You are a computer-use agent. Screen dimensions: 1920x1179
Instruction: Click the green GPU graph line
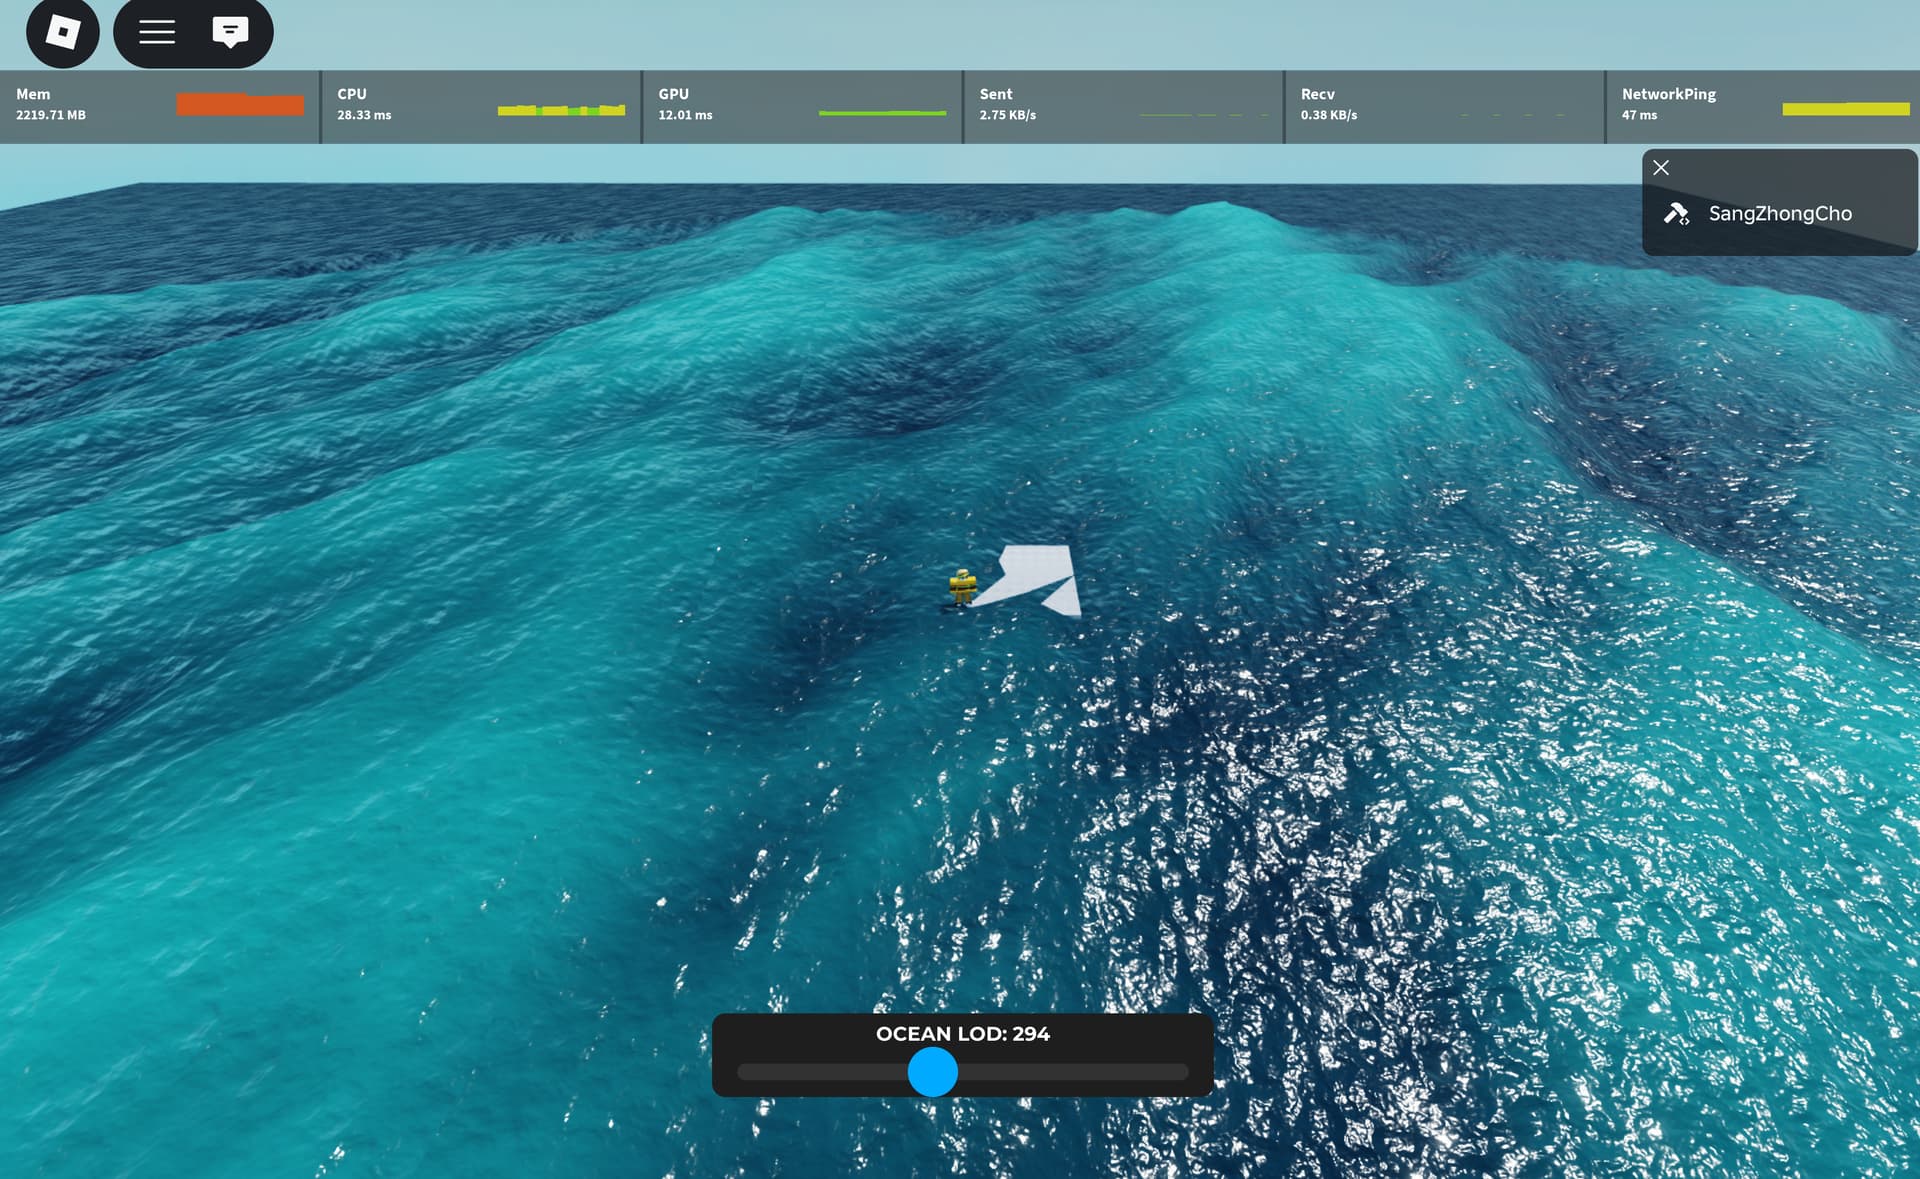point(882,113)
